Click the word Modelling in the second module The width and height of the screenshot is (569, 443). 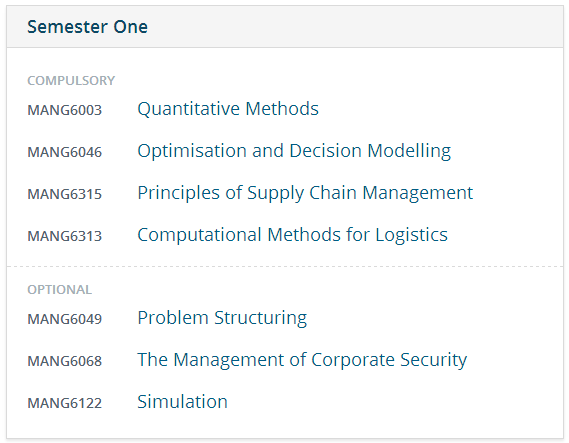pyautogui.click(x=409, y=151)
